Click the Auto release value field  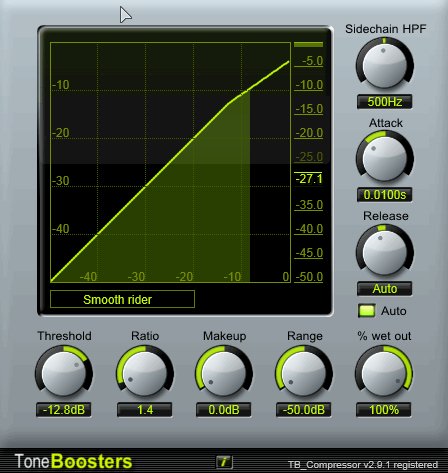point(385,289)
